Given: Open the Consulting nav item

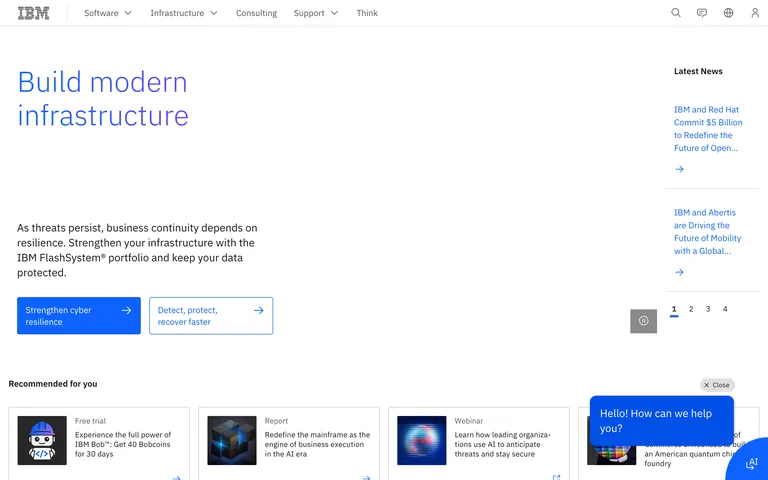Looking at the screenshot, I should coord(256,13).
